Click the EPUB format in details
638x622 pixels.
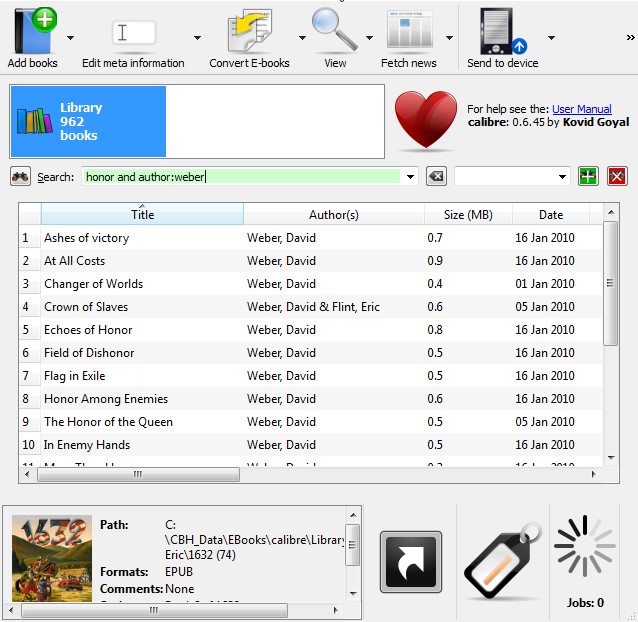179,572
